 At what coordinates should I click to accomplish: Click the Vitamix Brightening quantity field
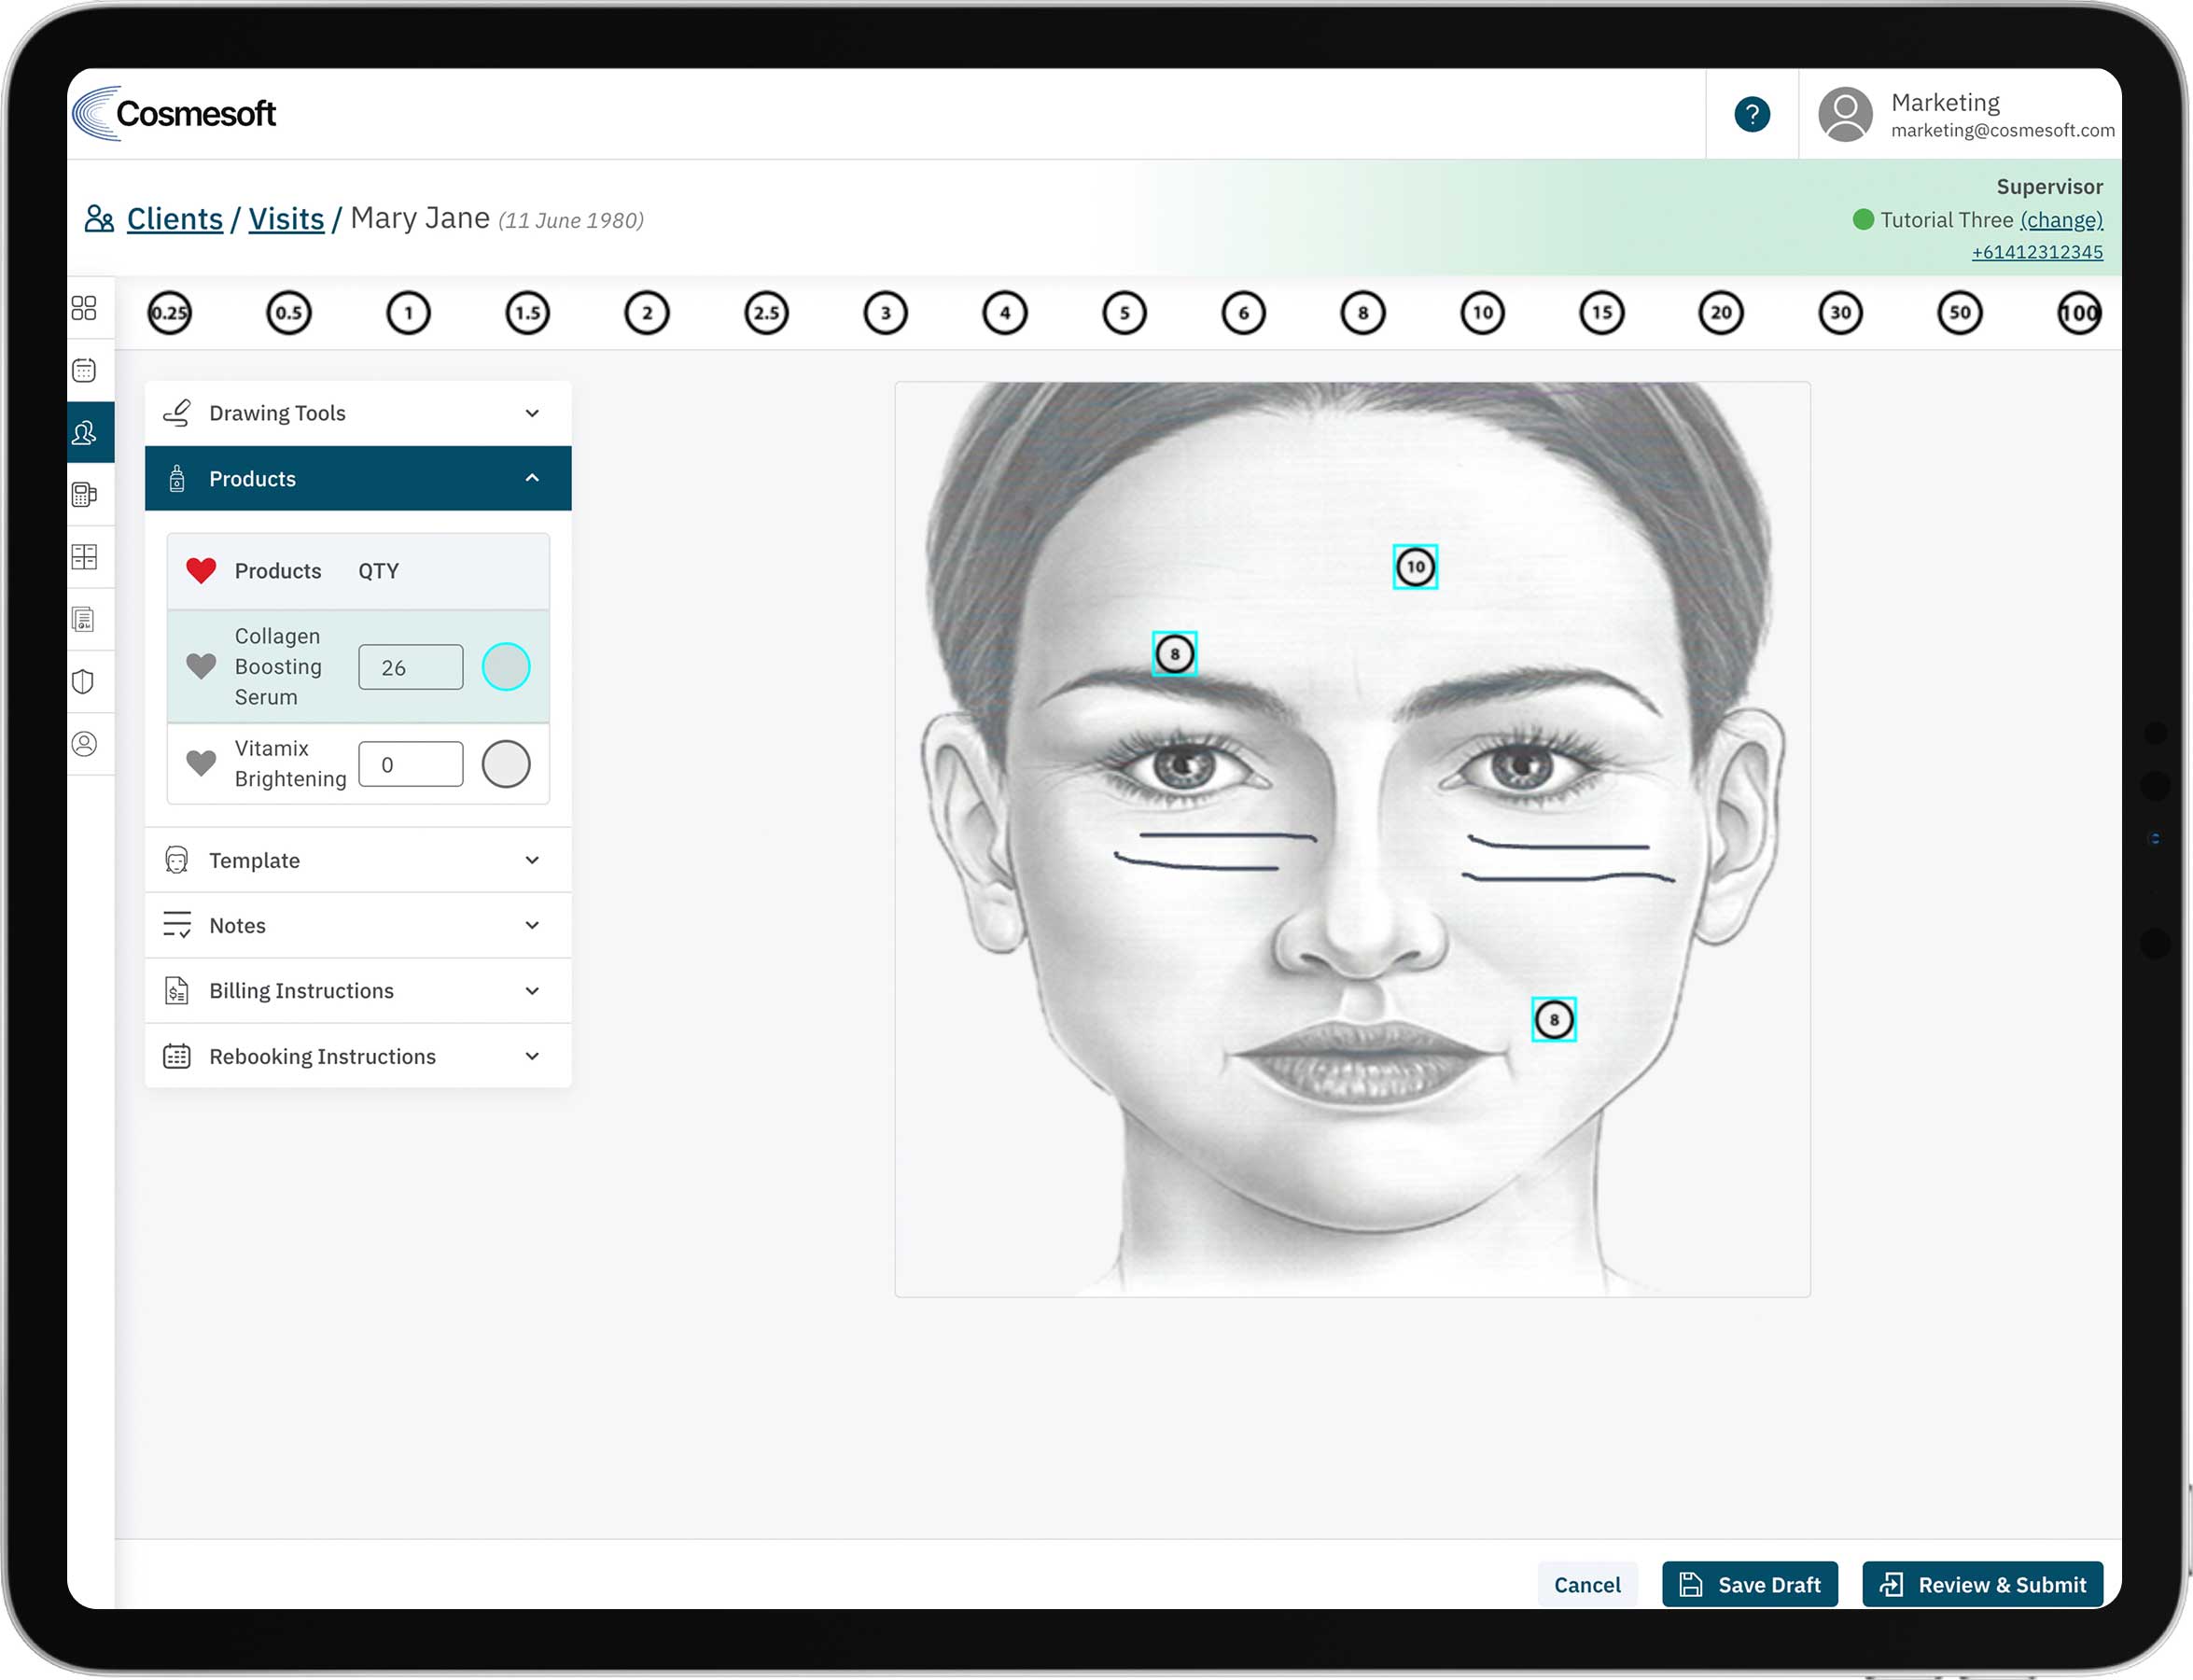pyautogui.click(x=410, y=765)
